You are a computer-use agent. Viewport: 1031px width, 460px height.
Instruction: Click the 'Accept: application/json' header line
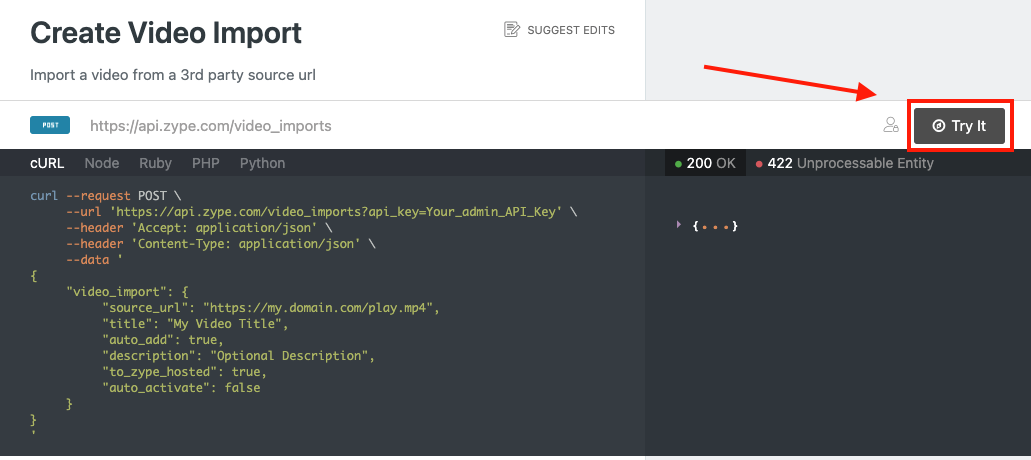(199, 228)
